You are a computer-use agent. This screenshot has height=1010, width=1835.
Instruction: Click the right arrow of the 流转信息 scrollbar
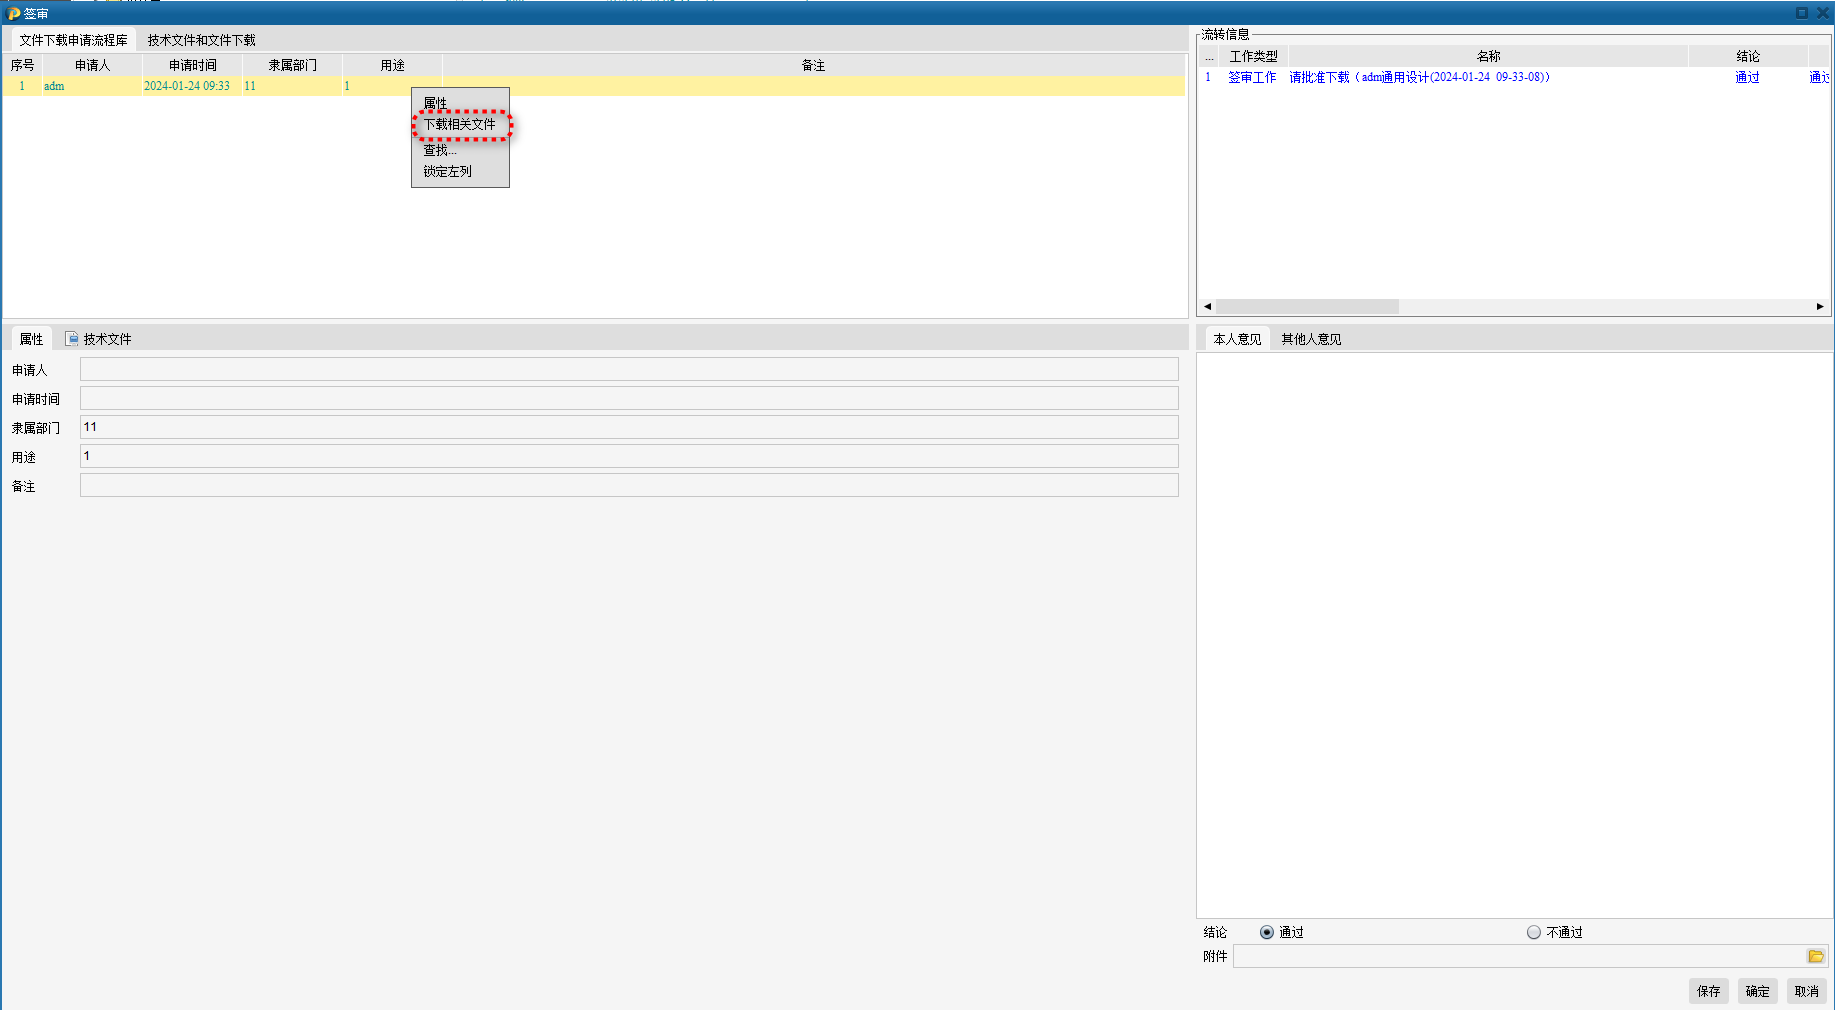1820,306
